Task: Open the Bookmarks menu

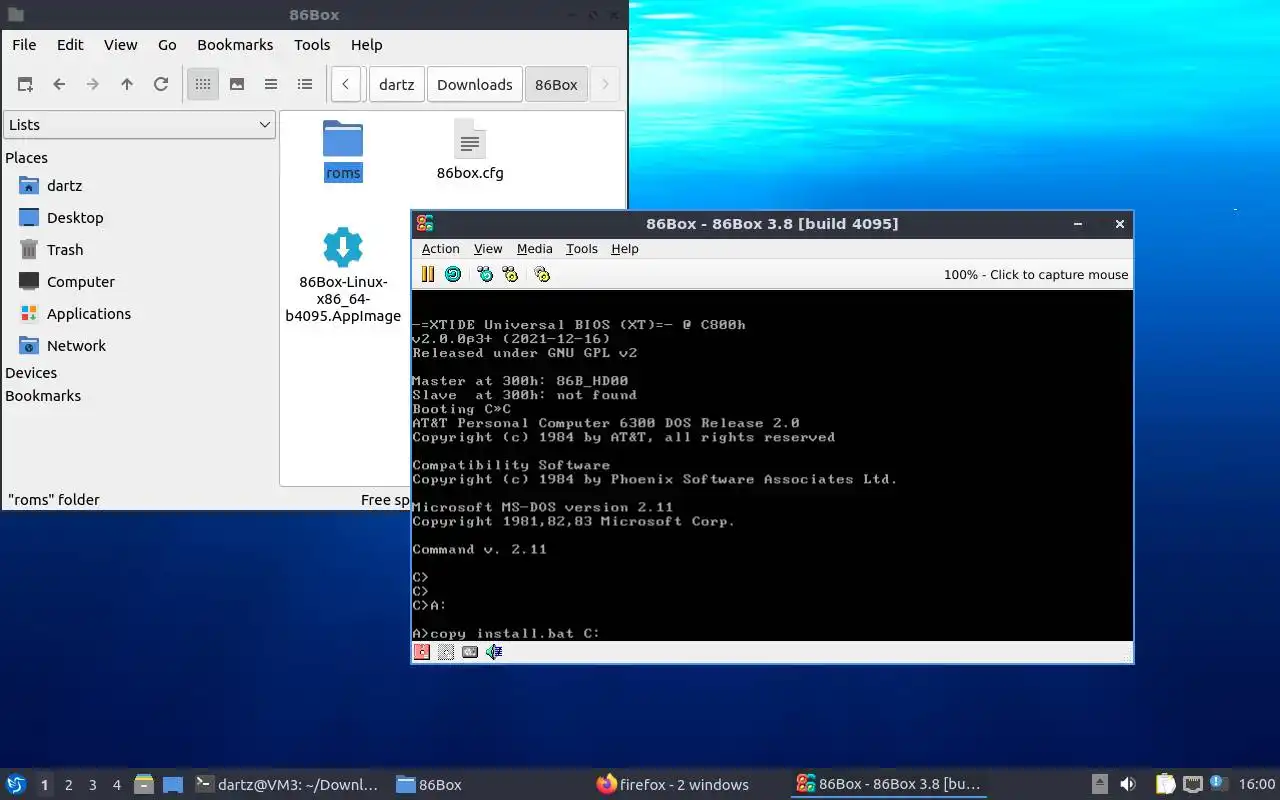Action: coord(235,45)
